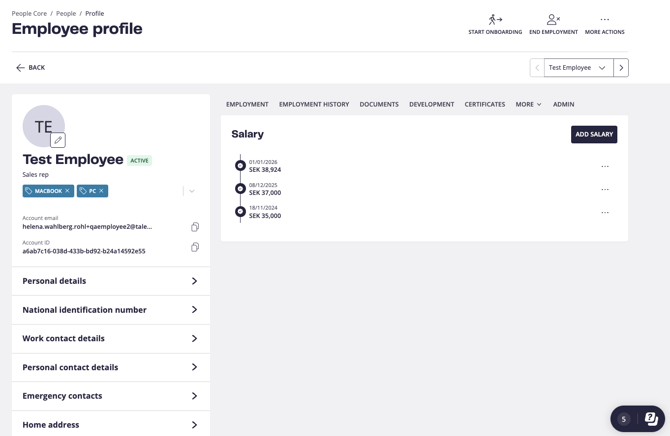Screen dimensions: 670x436
Task: Switch to the Certificates tab
Action: [484, 104]
